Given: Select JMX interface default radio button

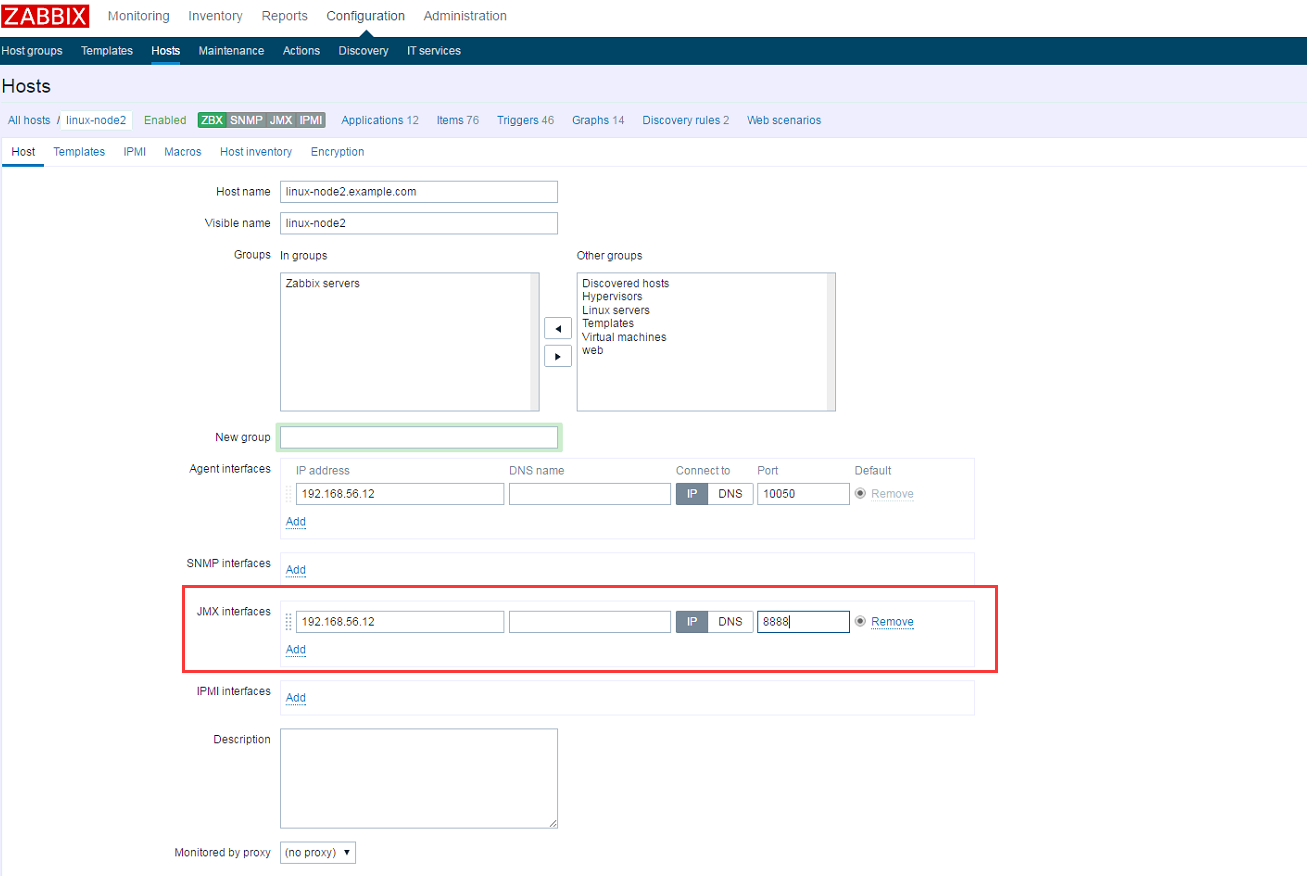Looking at the screenshot, I should point(860,622).
